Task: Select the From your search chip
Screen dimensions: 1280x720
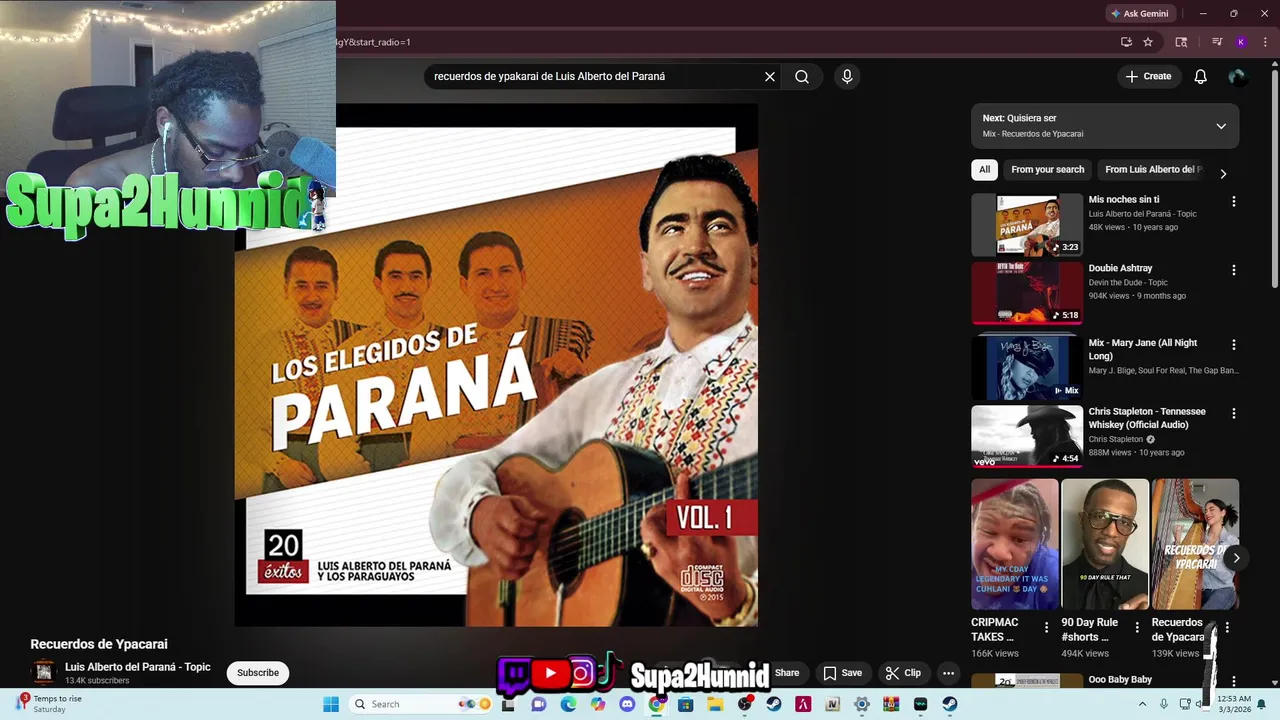Action: (1047, 169)
